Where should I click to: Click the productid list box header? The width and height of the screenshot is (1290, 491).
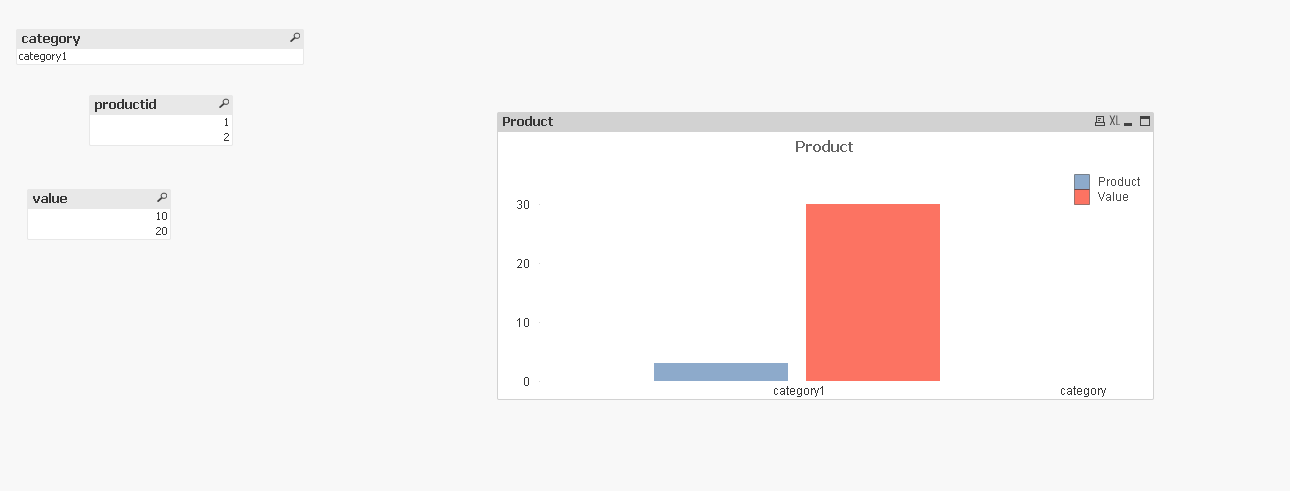pyautogui.click(x=150, y=104)
